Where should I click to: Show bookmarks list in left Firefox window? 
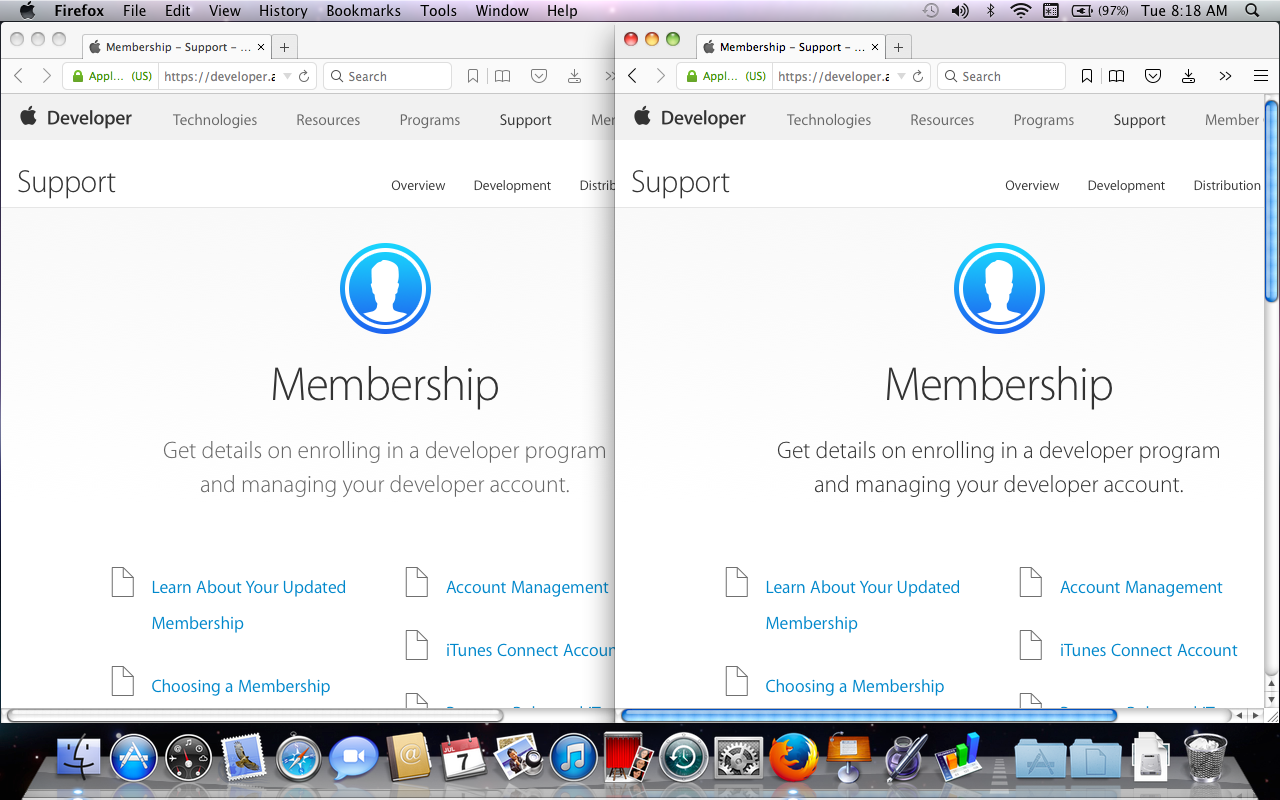(503, 76)
